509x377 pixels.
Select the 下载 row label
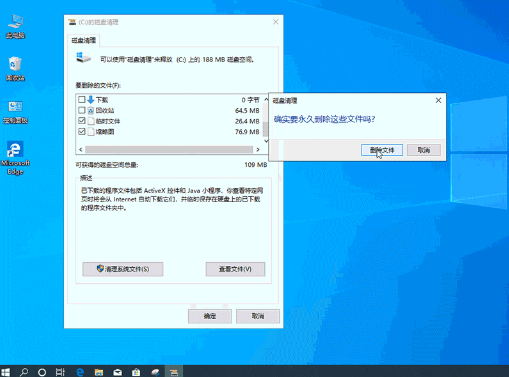102,100
